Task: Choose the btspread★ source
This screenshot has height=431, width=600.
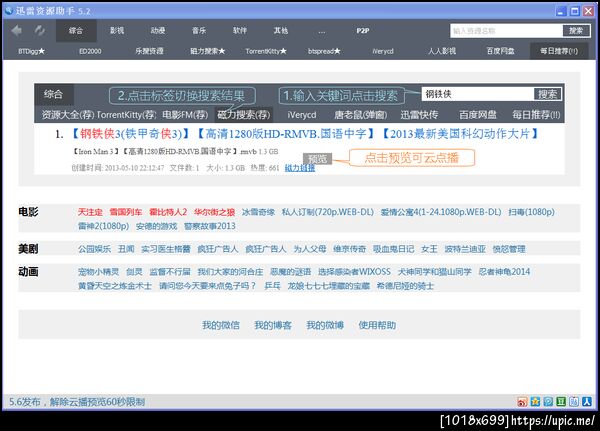Action: click(324, 51)
